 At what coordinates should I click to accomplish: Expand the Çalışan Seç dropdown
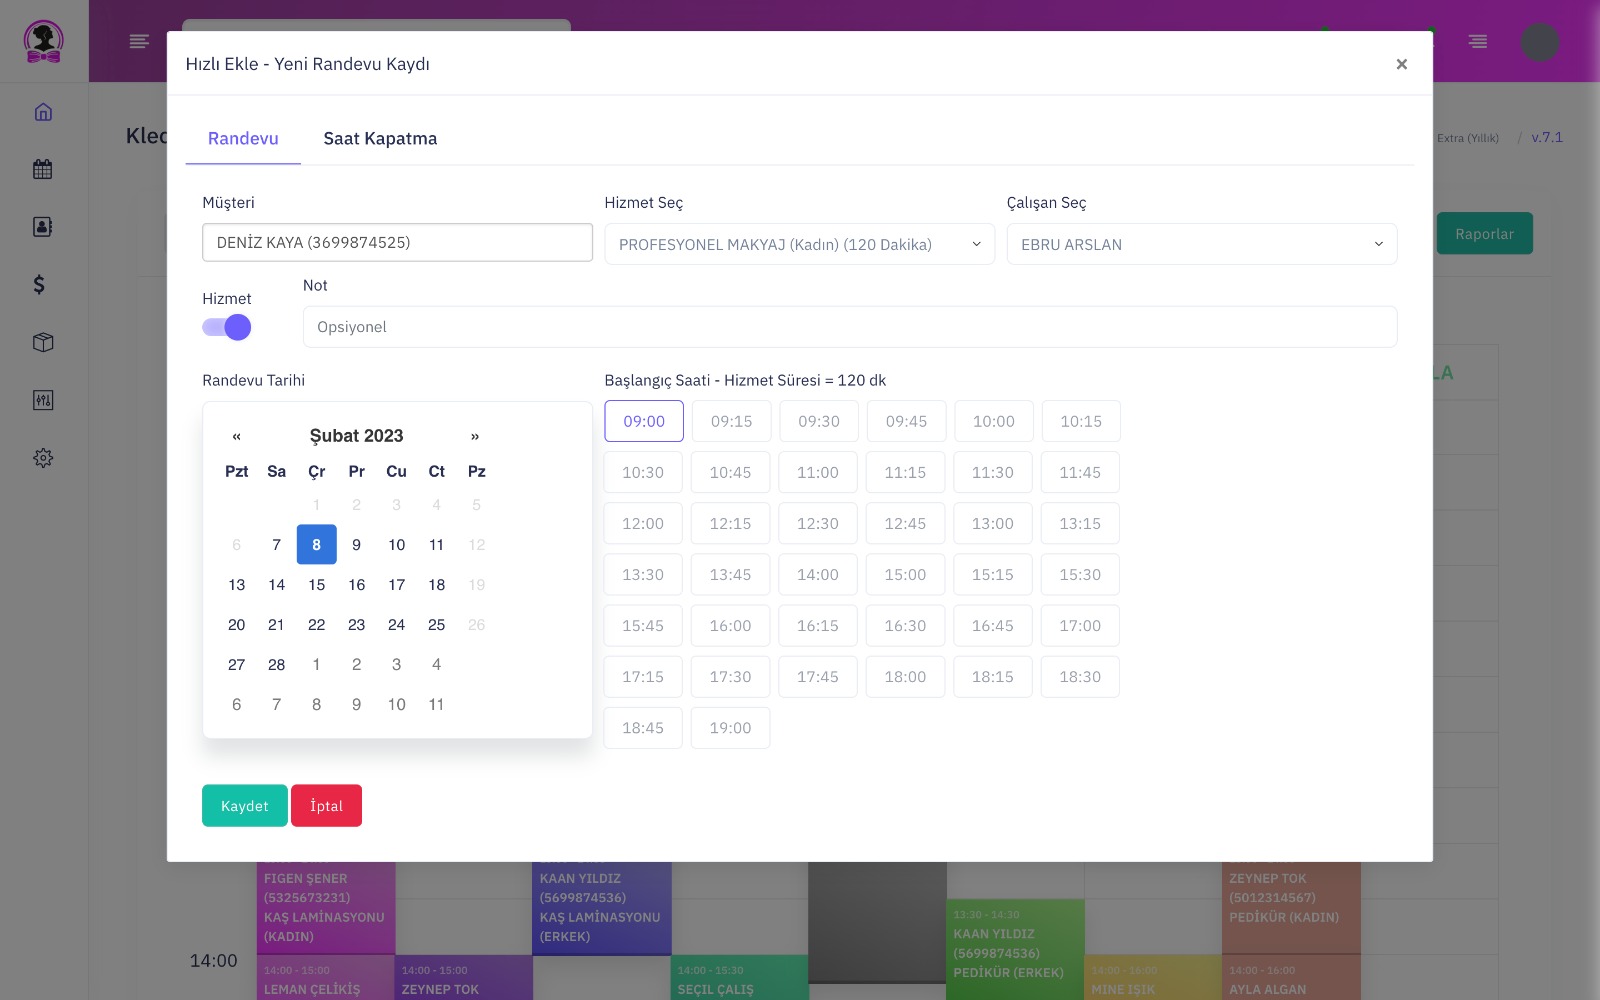point(1201,244)
